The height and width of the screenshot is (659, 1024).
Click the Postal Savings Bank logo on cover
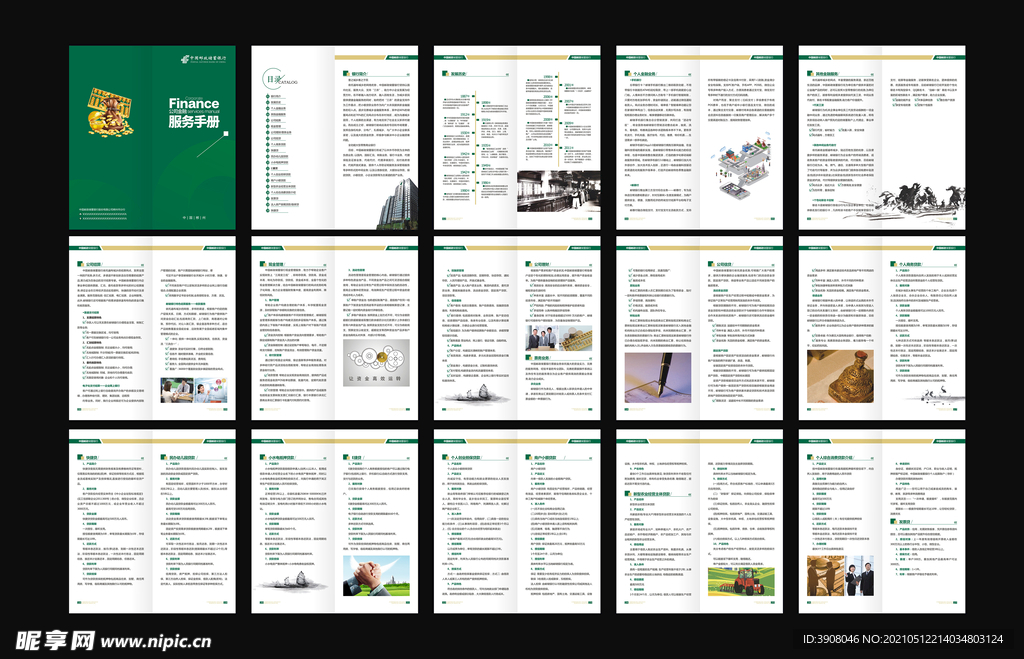pyautogui.click(x=204, y=59)
